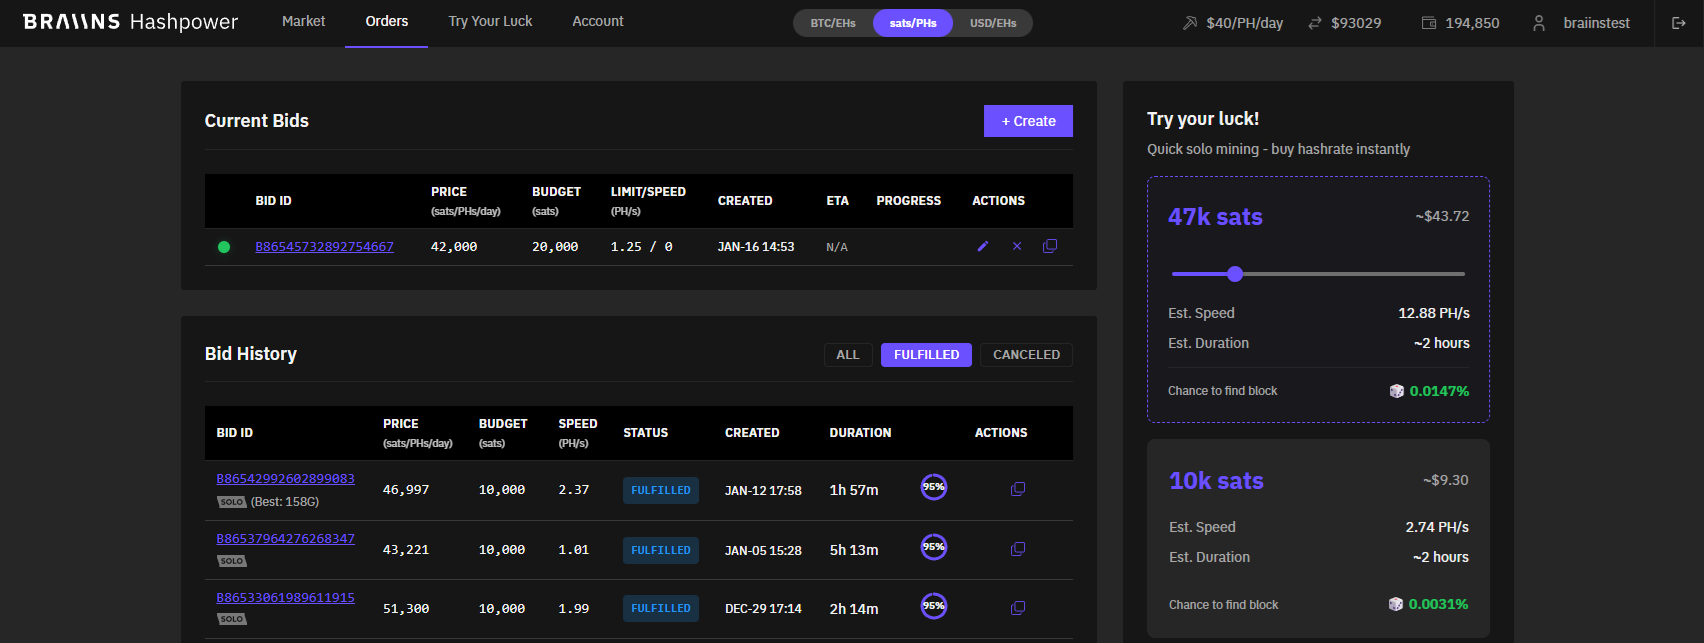
Task: Click the 95% progress ring for JAN-12 bid
Action: pos(934,487)
